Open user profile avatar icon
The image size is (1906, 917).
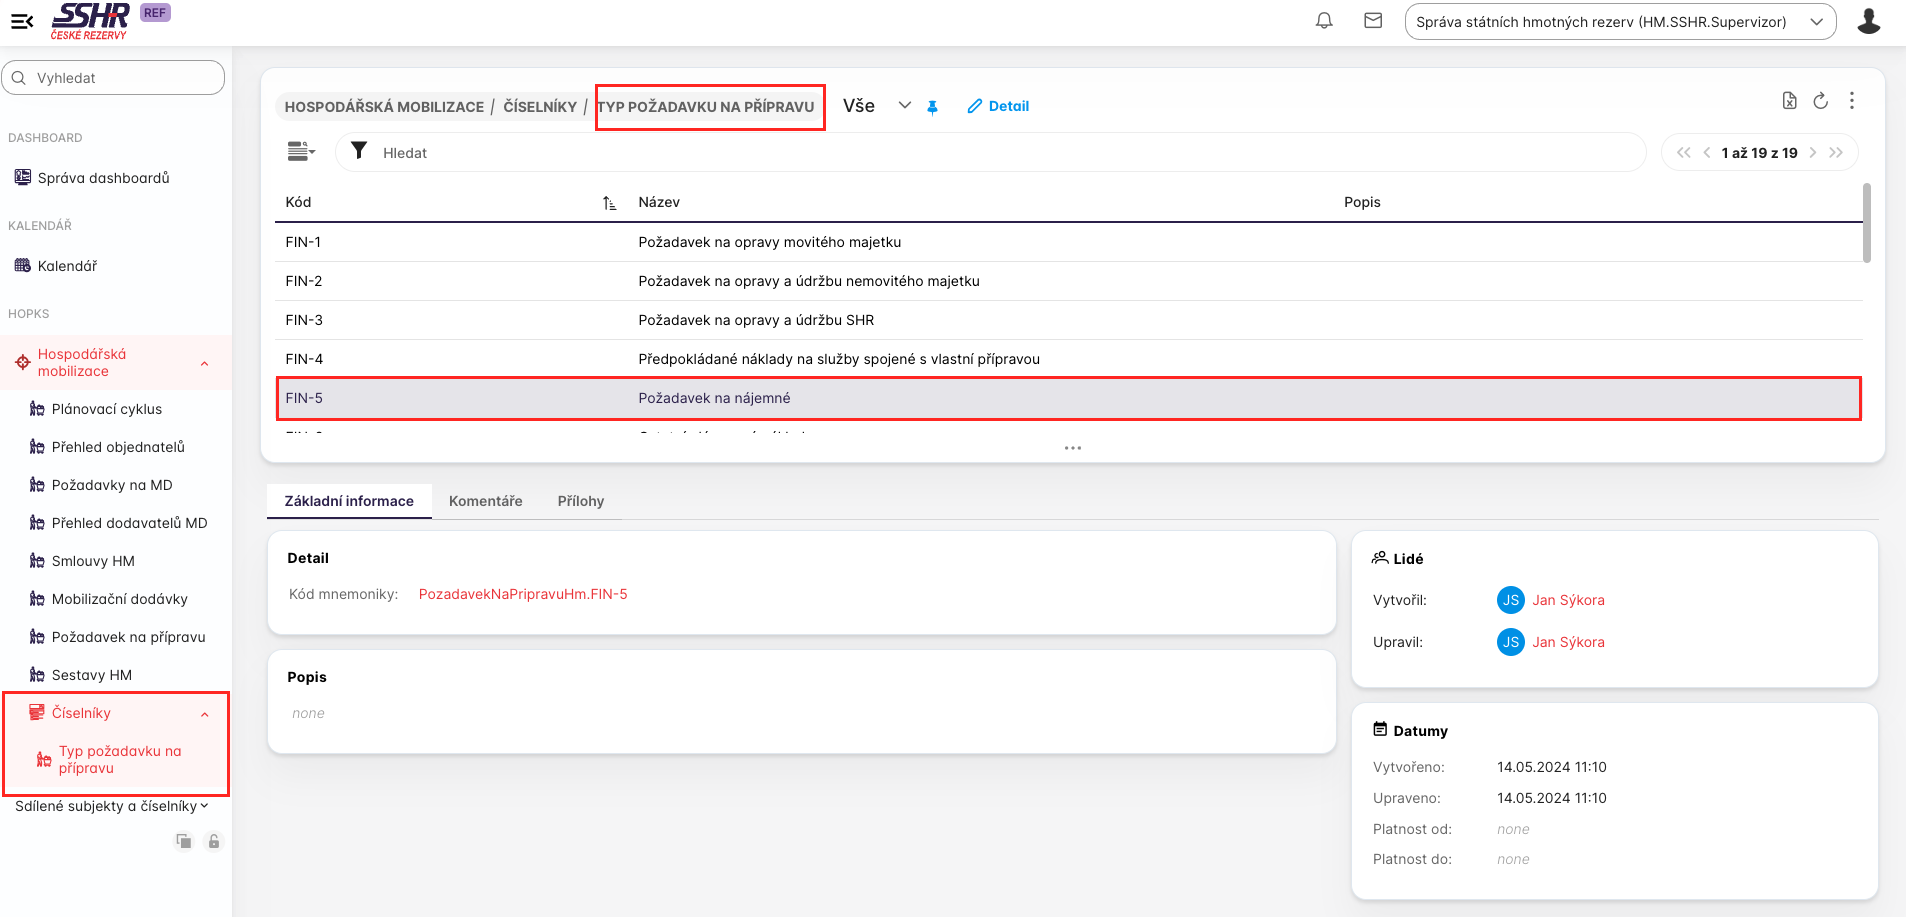pos(1868,21)
